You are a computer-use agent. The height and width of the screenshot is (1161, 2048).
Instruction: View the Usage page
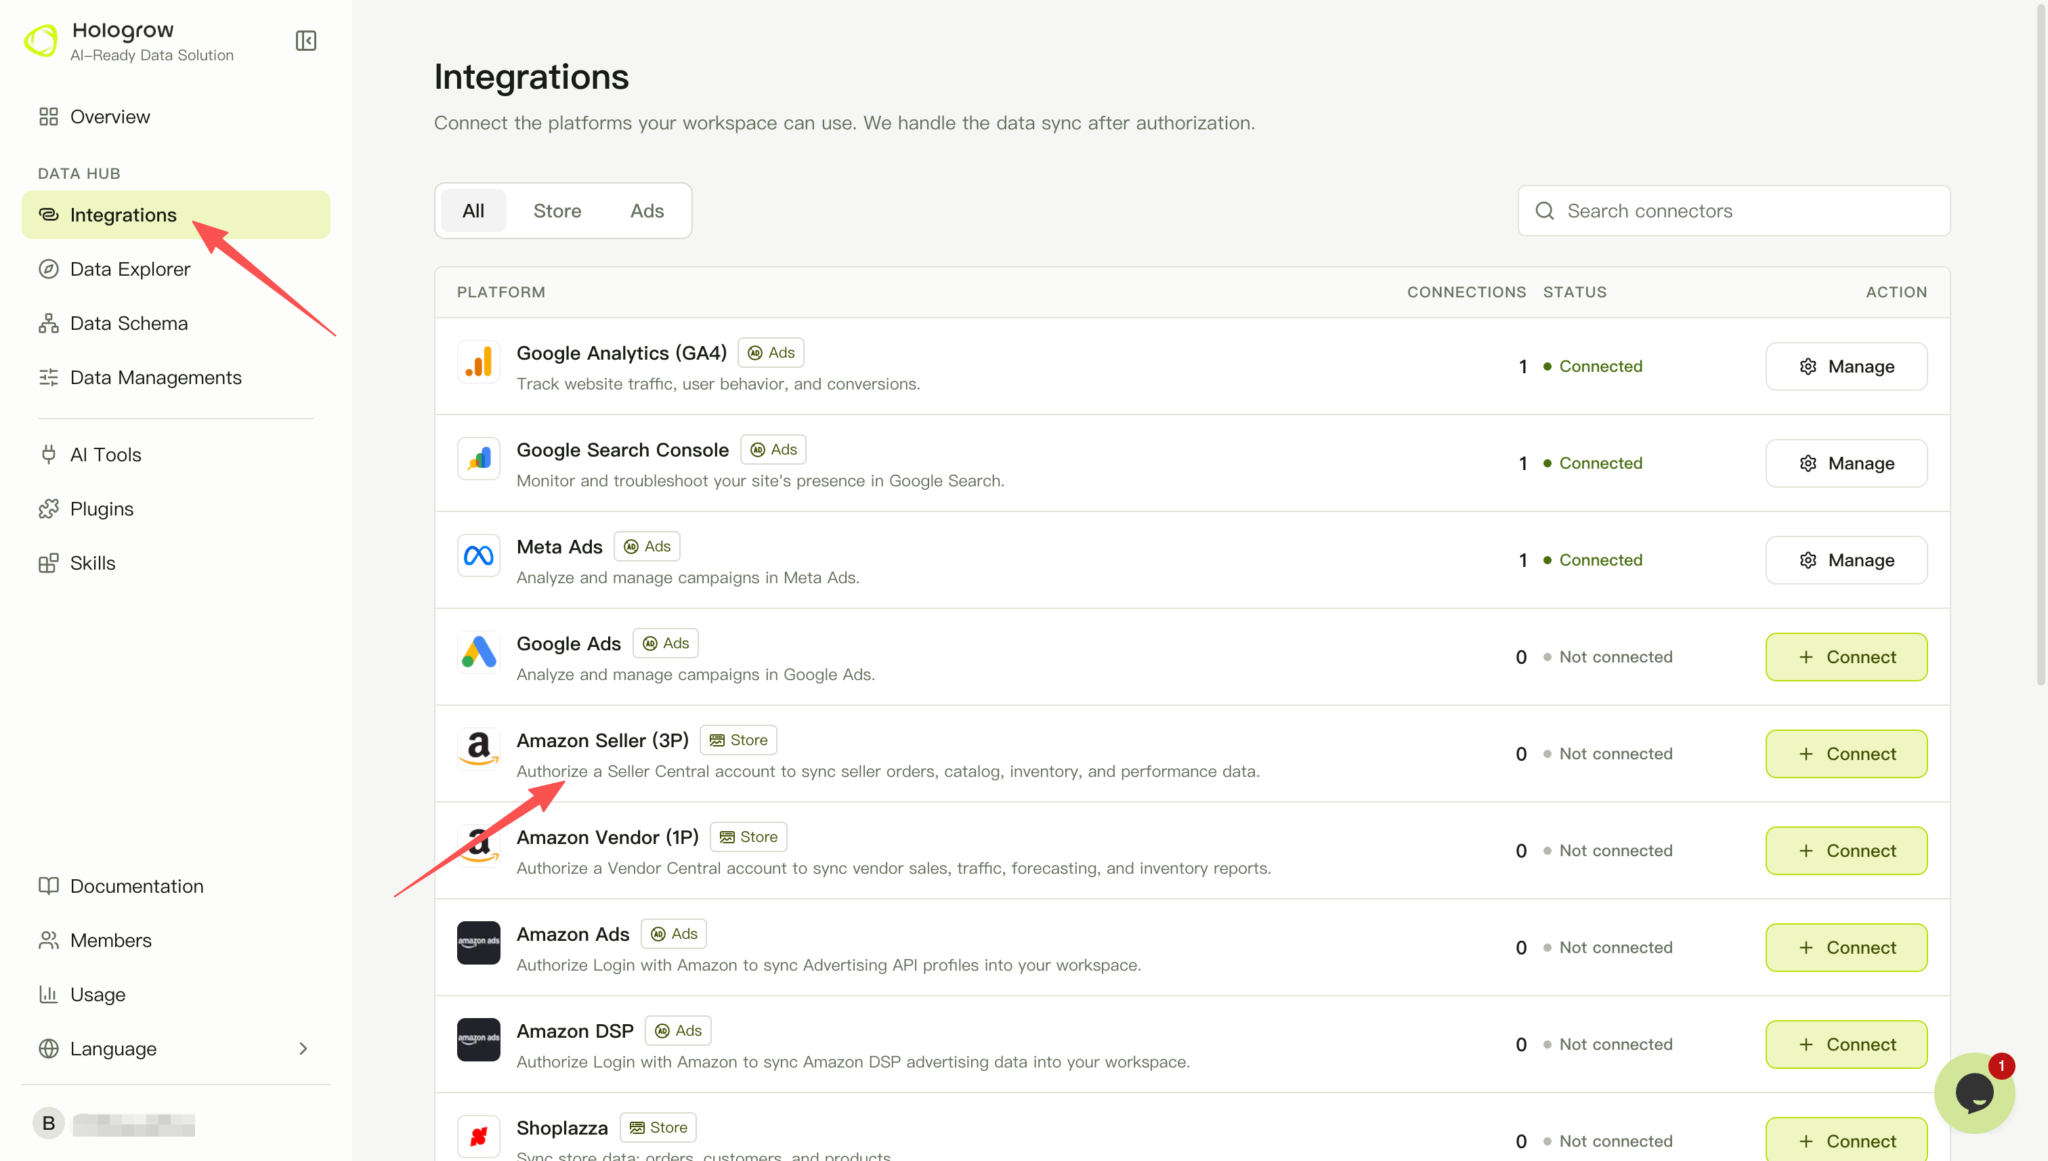[176, 994]
